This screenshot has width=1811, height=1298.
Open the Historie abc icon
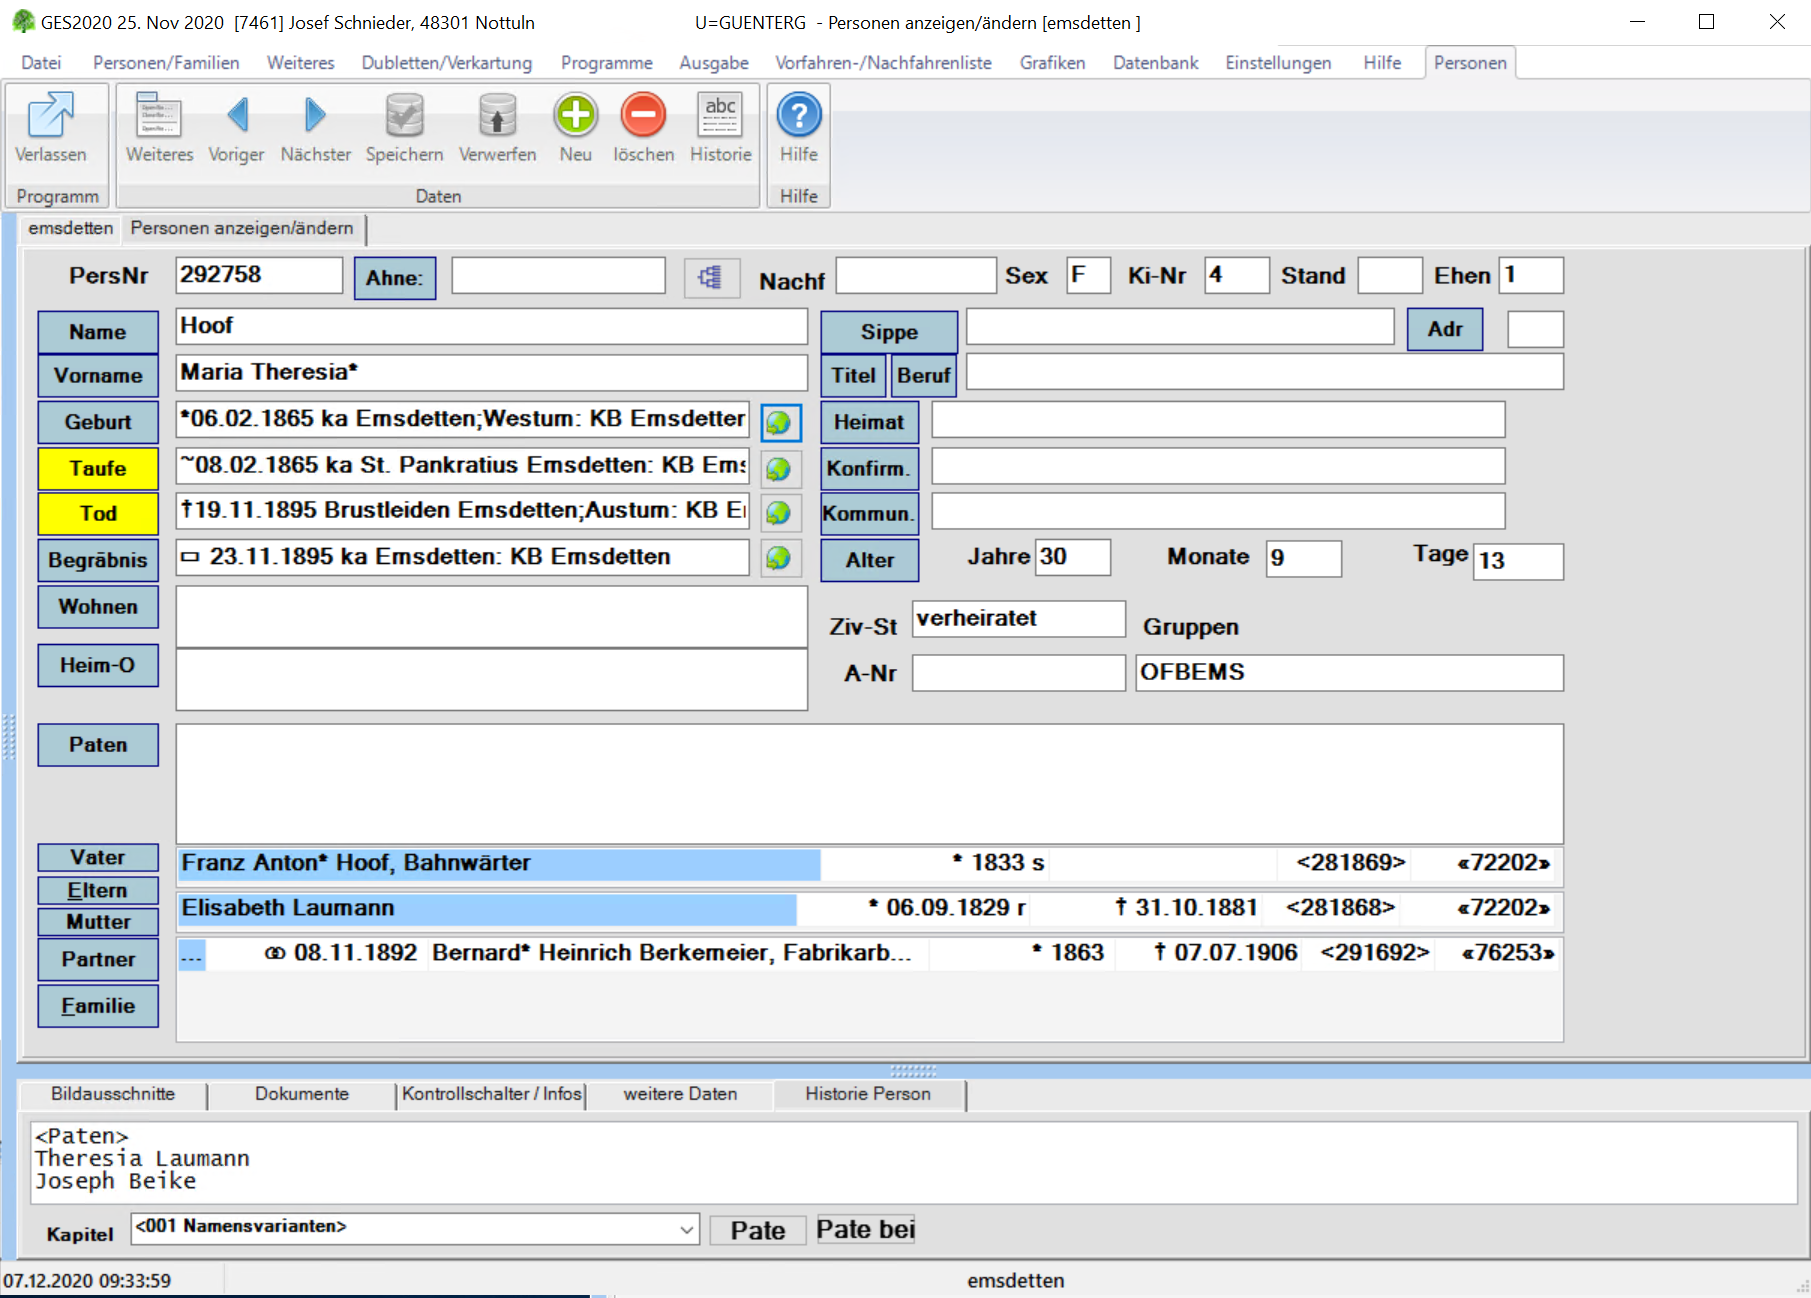click(720, 115)
